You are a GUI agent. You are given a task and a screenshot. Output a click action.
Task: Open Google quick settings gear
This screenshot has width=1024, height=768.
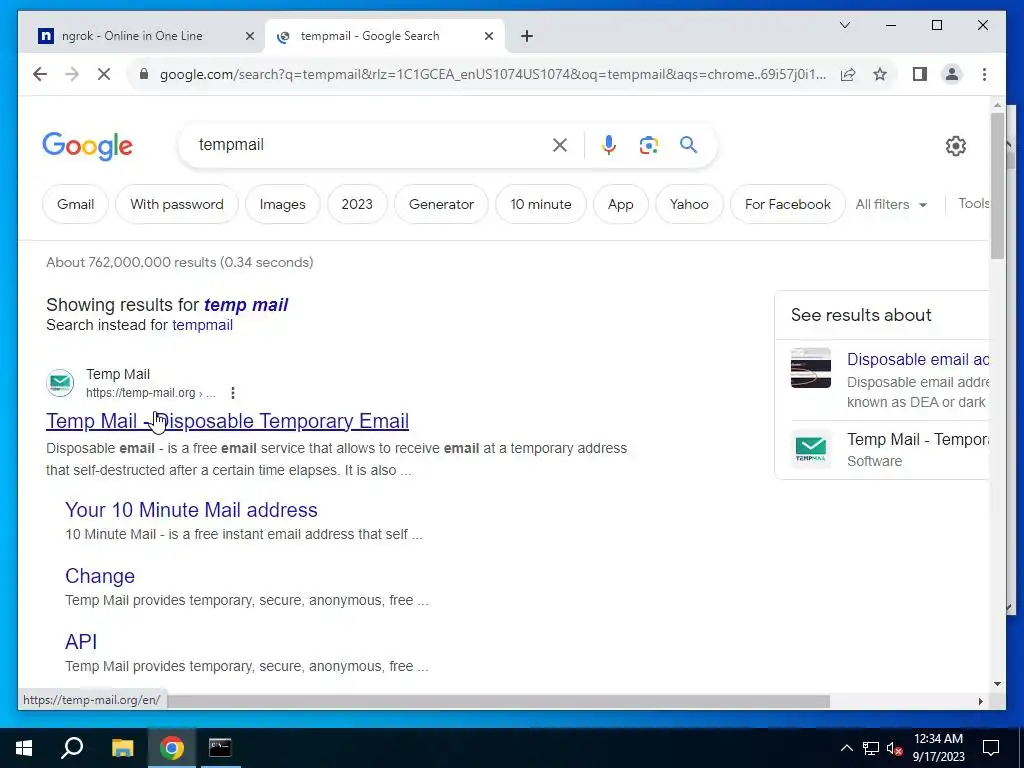955,146
